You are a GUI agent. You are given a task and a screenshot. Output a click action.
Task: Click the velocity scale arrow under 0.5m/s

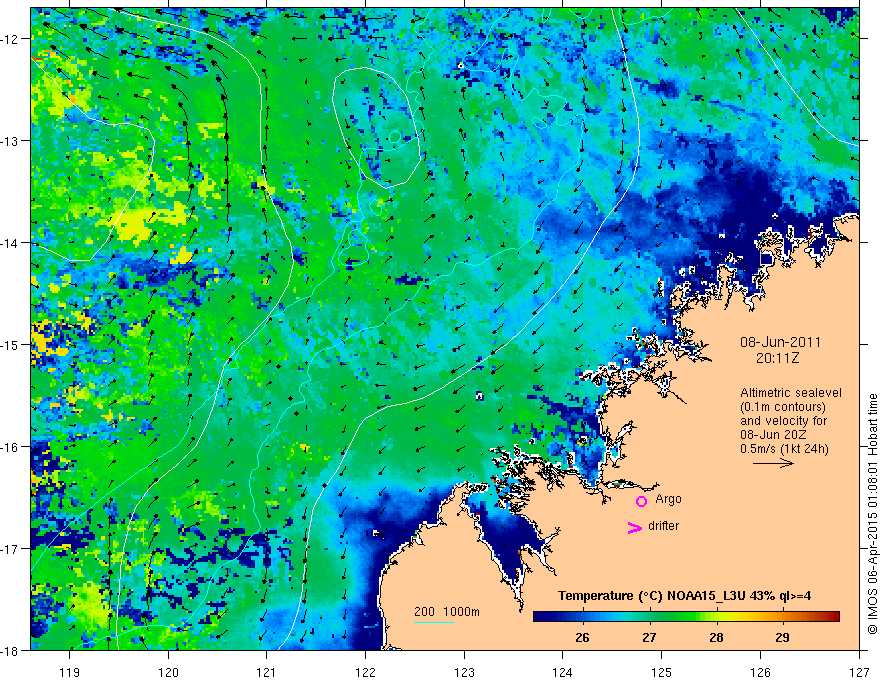click(773, 463)
